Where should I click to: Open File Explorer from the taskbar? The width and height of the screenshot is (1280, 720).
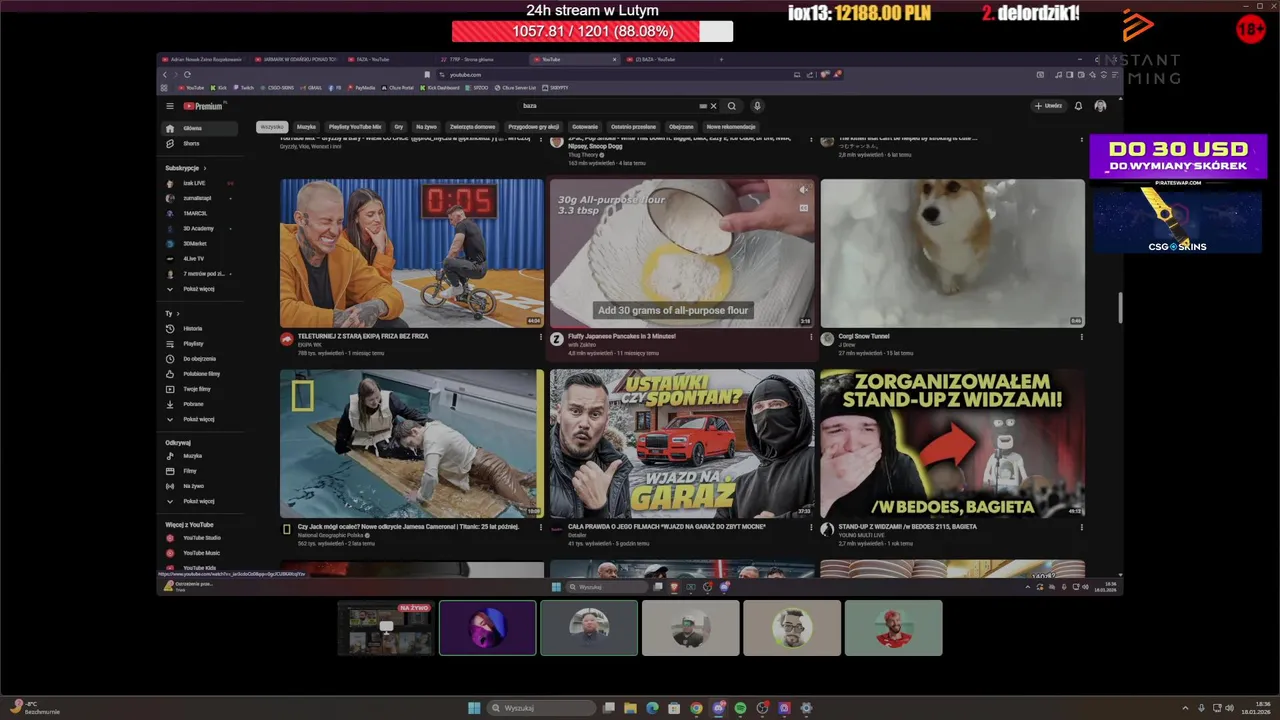[631, 708]
